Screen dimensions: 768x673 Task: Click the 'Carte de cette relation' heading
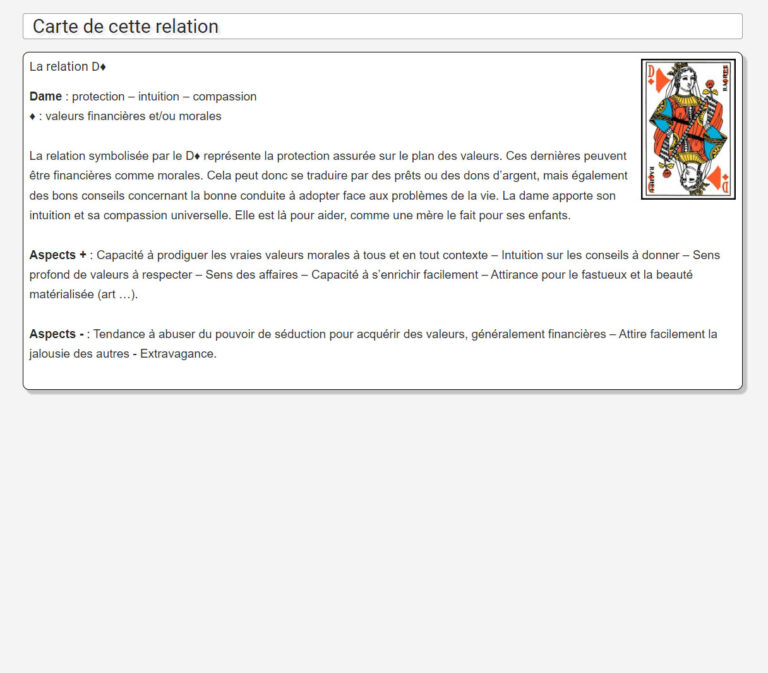click(125, 26)
